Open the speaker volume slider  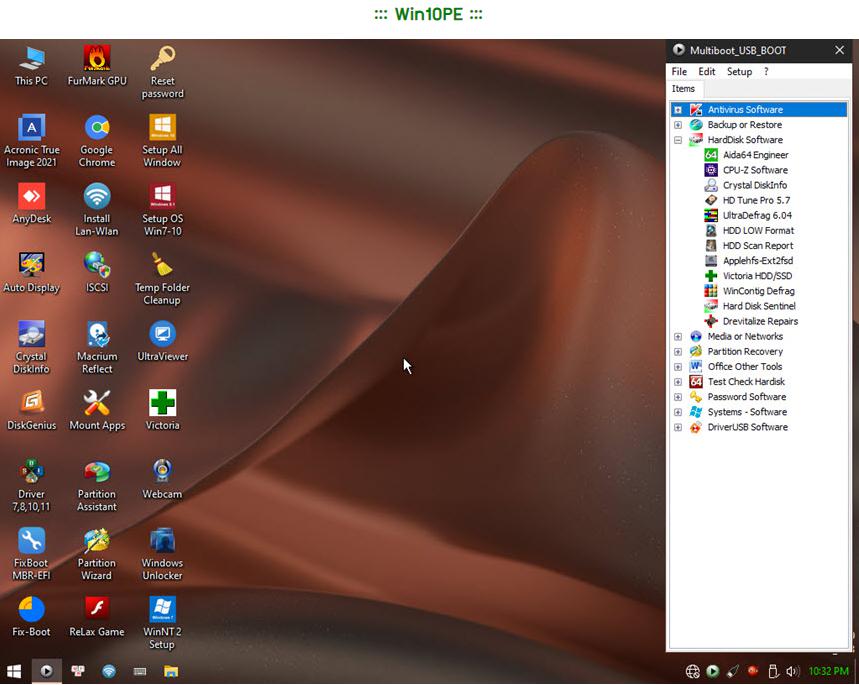794,671
